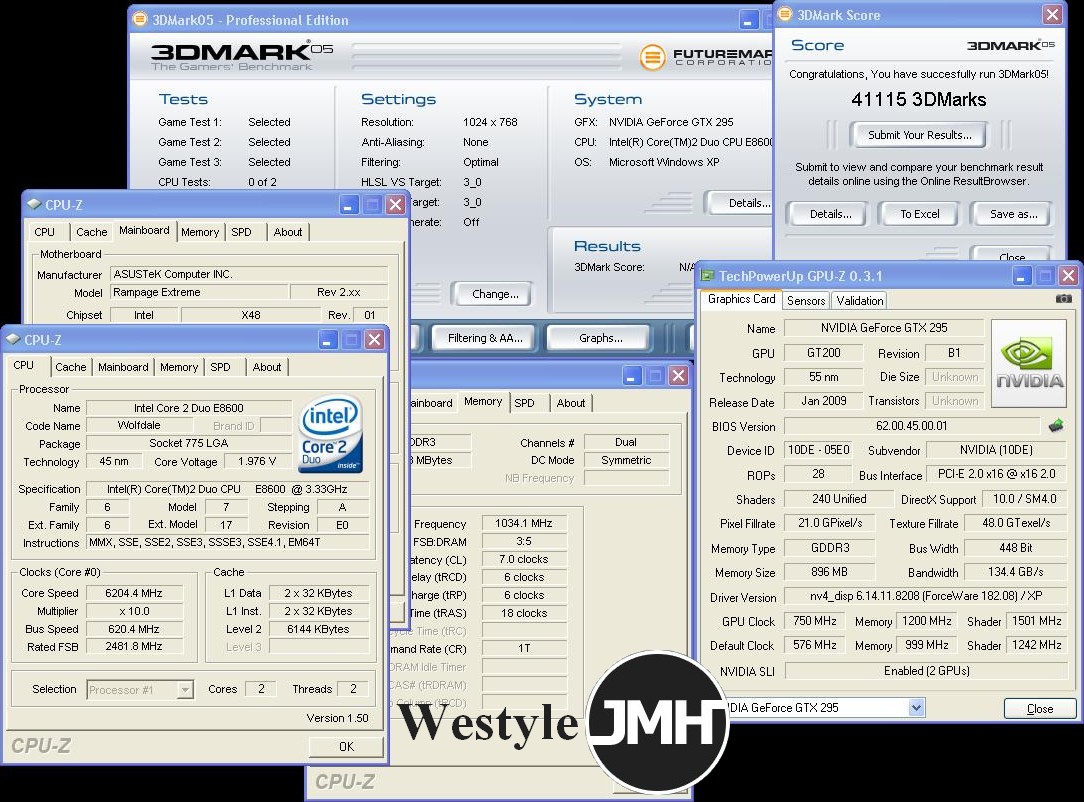Click Close button in GPU-Z
Image resolution: width=1084 pixels, height=802 pixels.
tap(1040, 709)
